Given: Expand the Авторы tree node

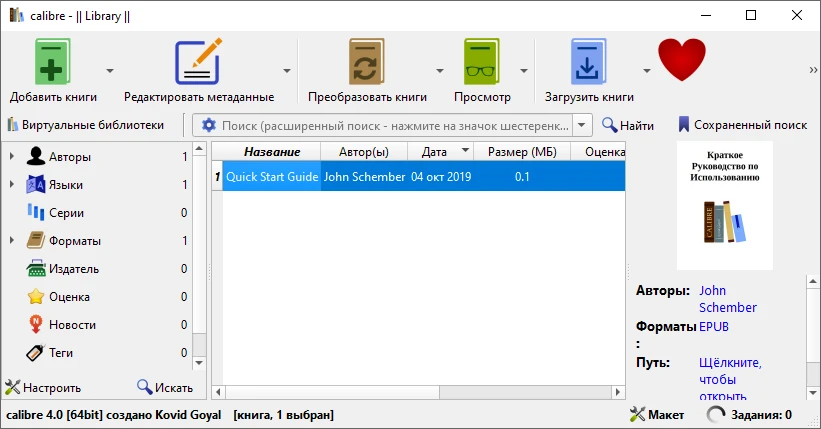Looking at the screenshot, I should (12, 157).
